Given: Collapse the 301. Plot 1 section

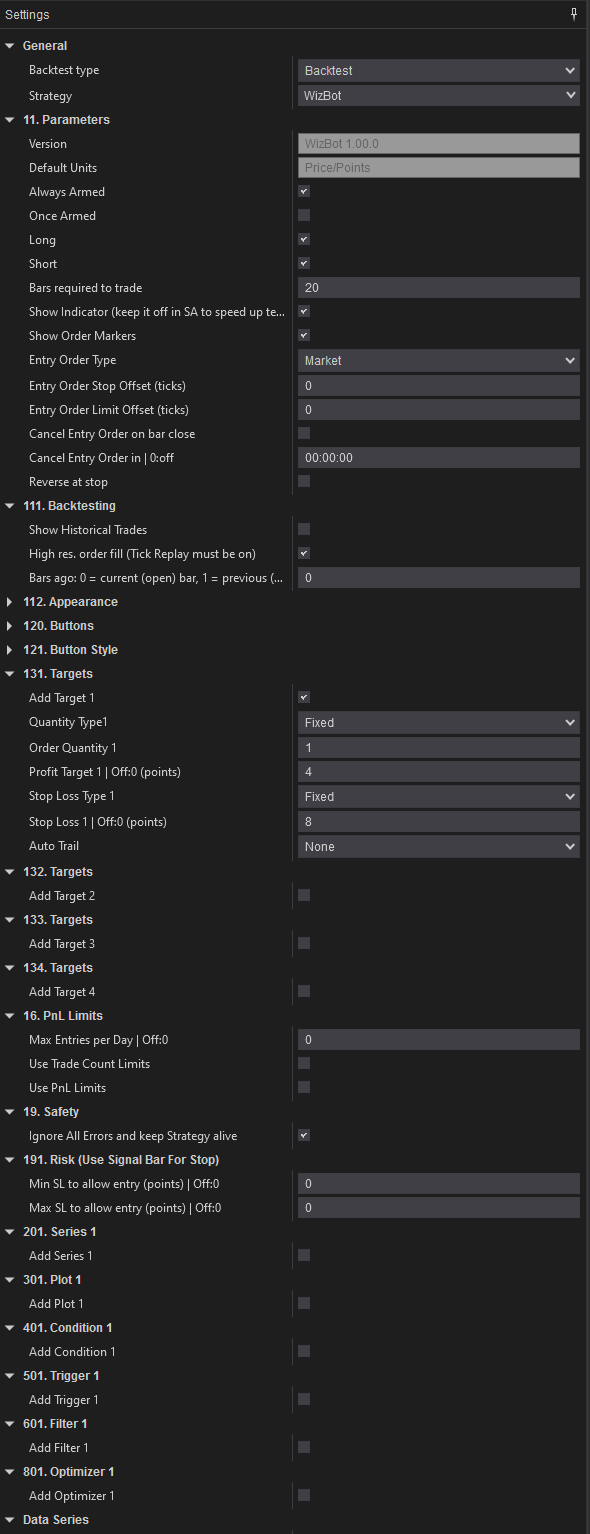Looking at the screenshot, I should 10,1280.
